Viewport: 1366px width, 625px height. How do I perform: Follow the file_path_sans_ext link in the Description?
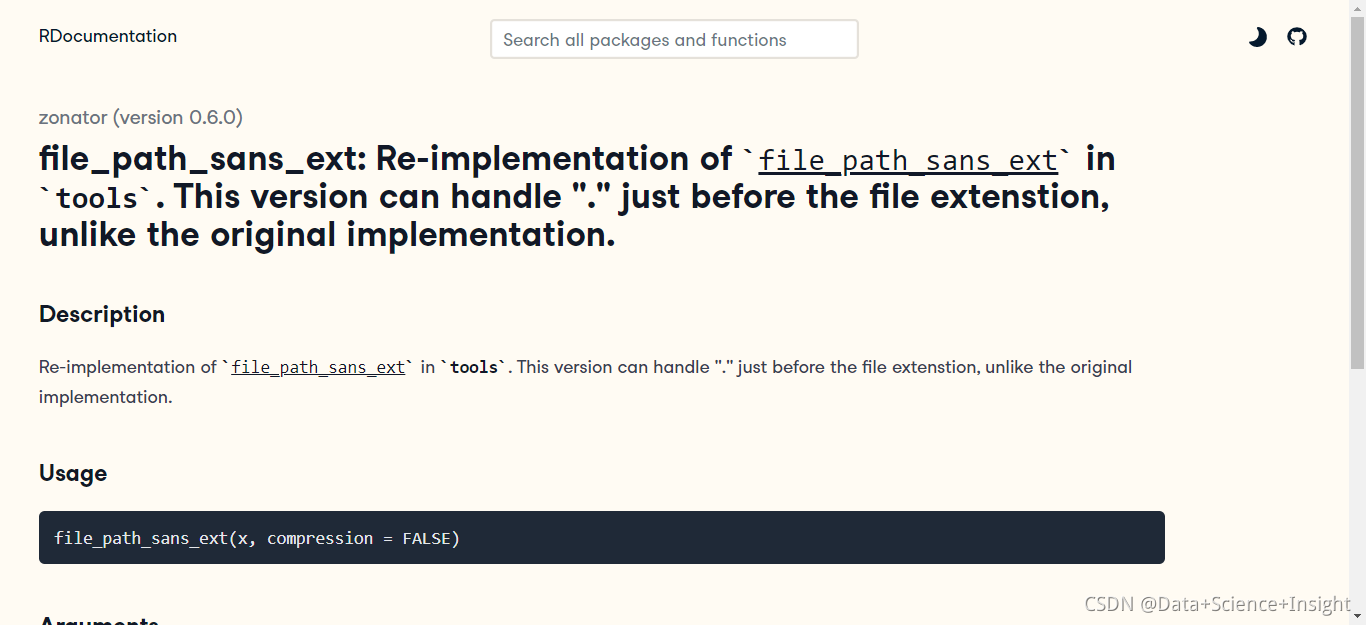pyautogui.click(x=318, y=367)
